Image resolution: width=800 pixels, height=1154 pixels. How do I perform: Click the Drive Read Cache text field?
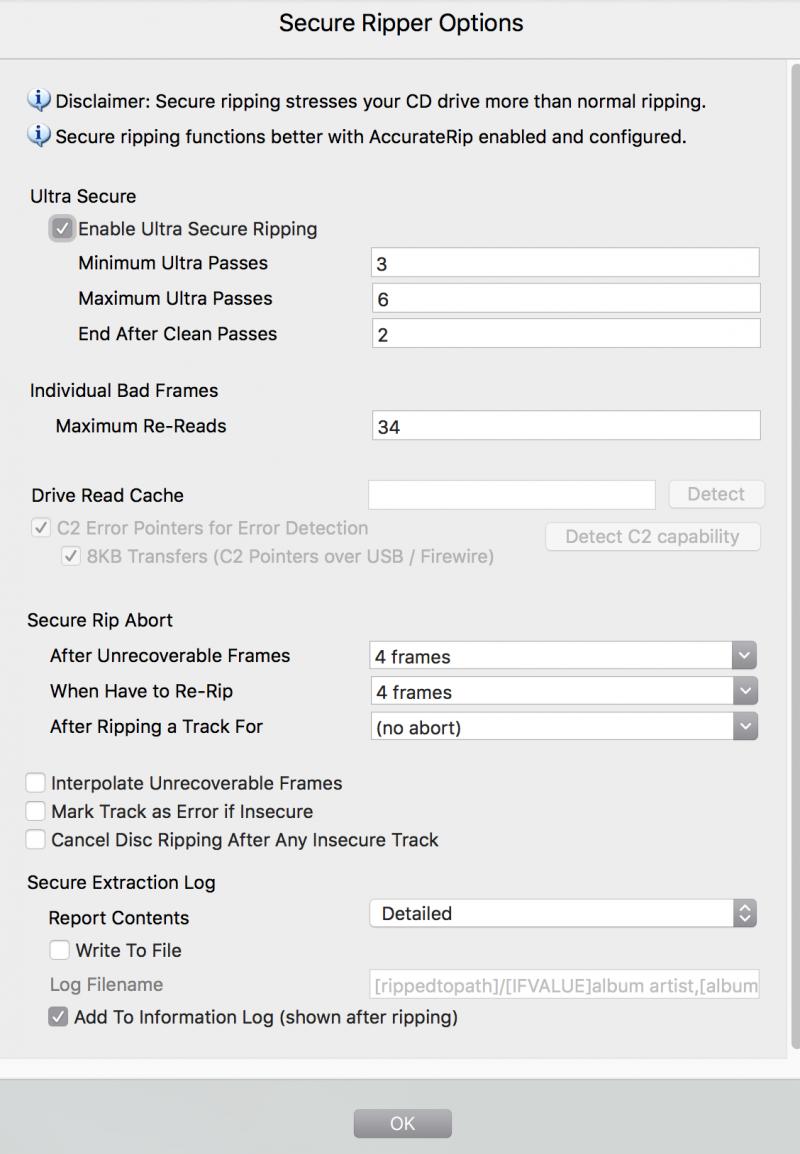pos(511,494)
